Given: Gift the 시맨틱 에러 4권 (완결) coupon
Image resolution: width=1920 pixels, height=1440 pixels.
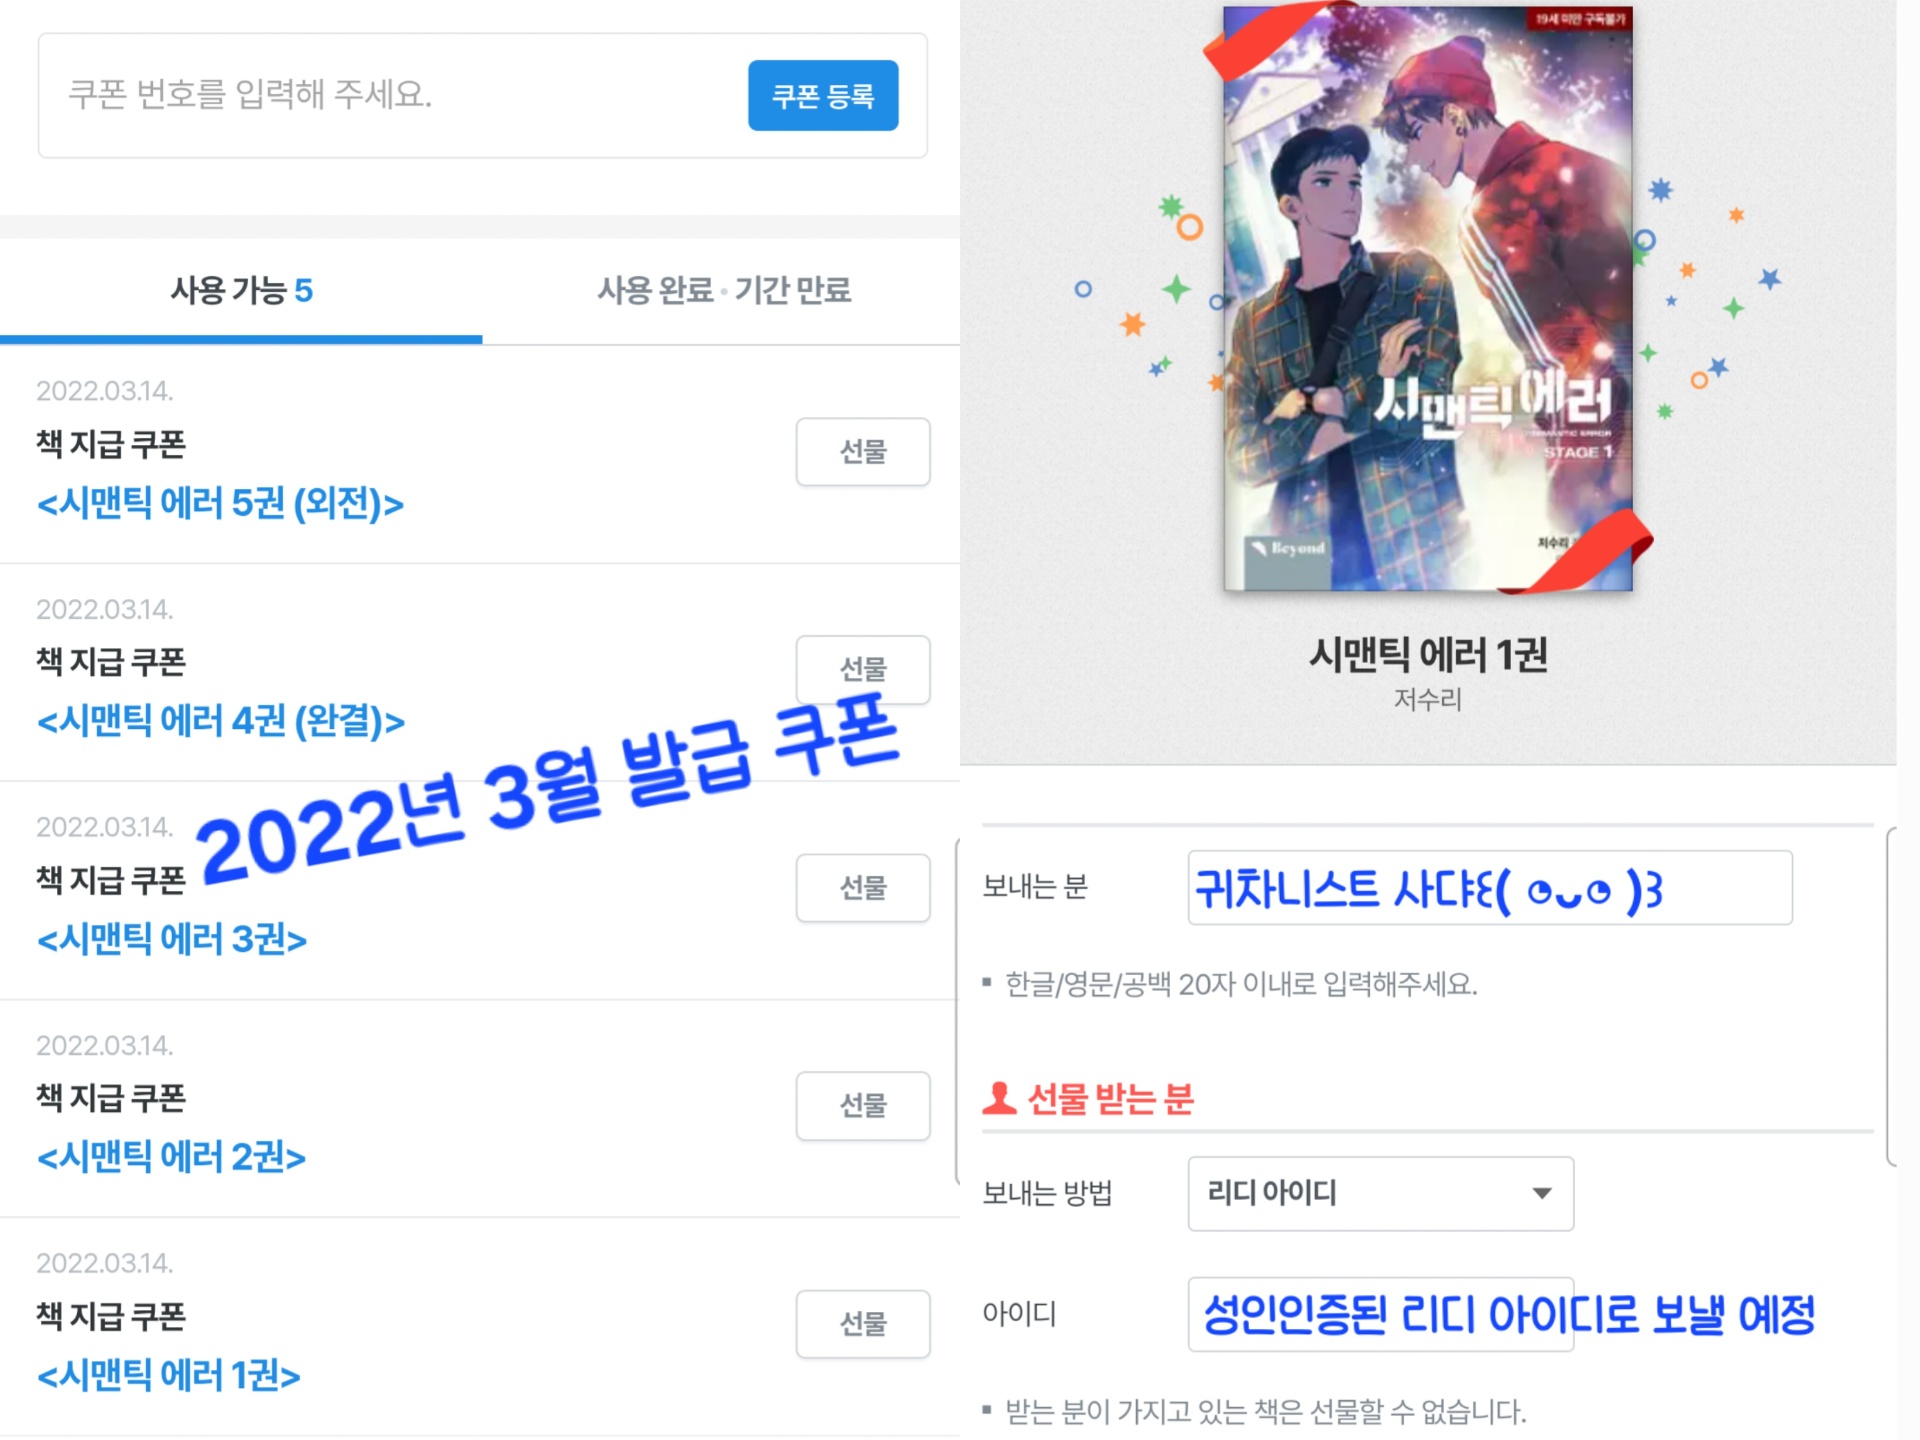Looking at the screenshot, I should pyautogui.click(x=863, y=669).
